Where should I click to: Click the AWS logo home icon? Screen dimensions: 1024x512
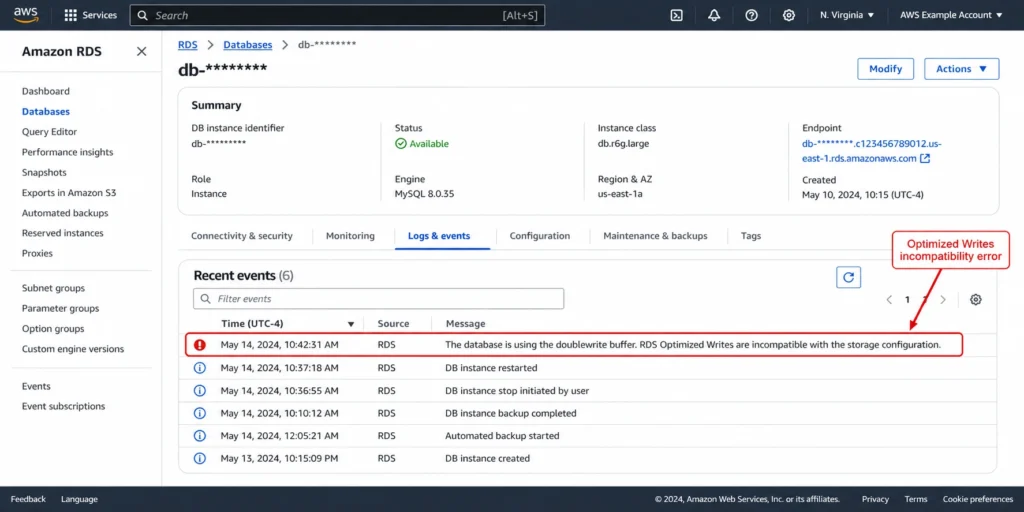pos(26,14)
